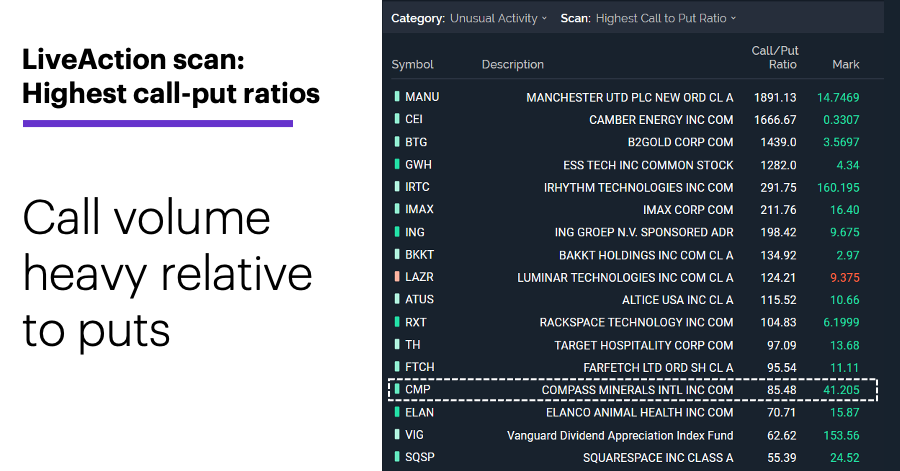Click the 85.48 call/put ratio value

click(x=782, y=390)
